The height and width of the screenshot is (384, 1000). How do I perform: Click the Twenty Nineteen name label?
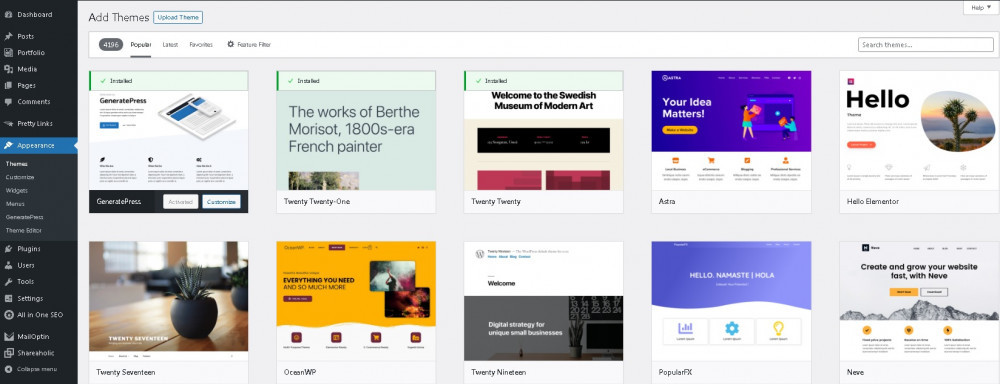[x=499, y=372]
